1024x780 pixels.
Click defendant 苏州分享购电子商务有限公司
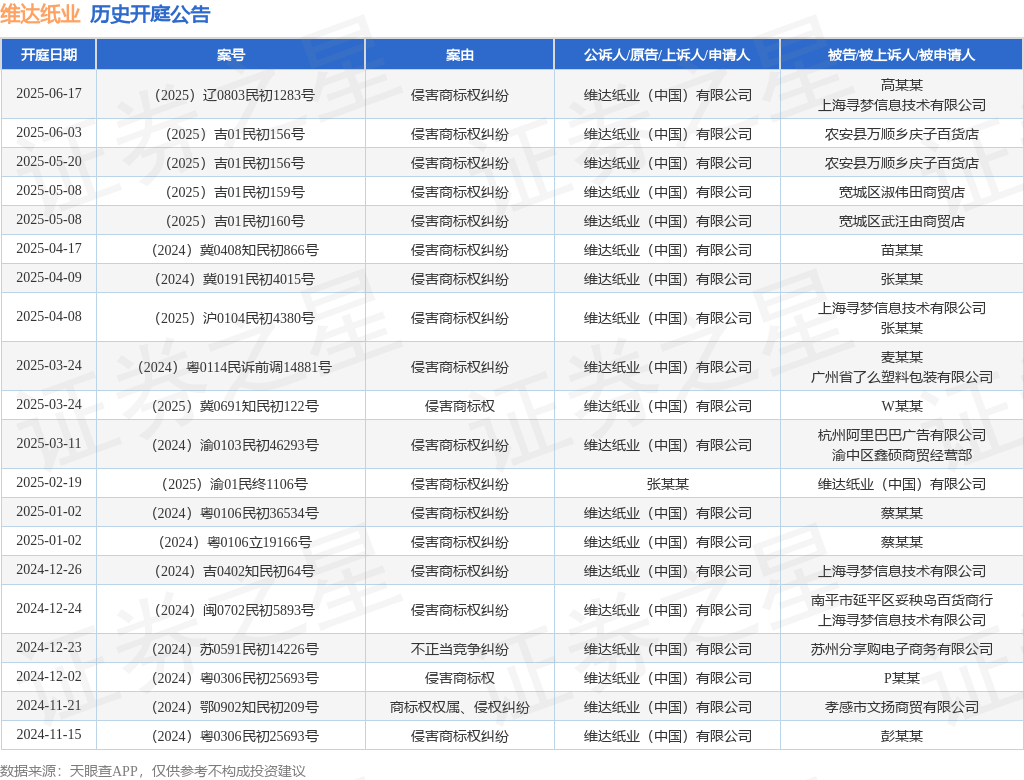click(902, 649)
